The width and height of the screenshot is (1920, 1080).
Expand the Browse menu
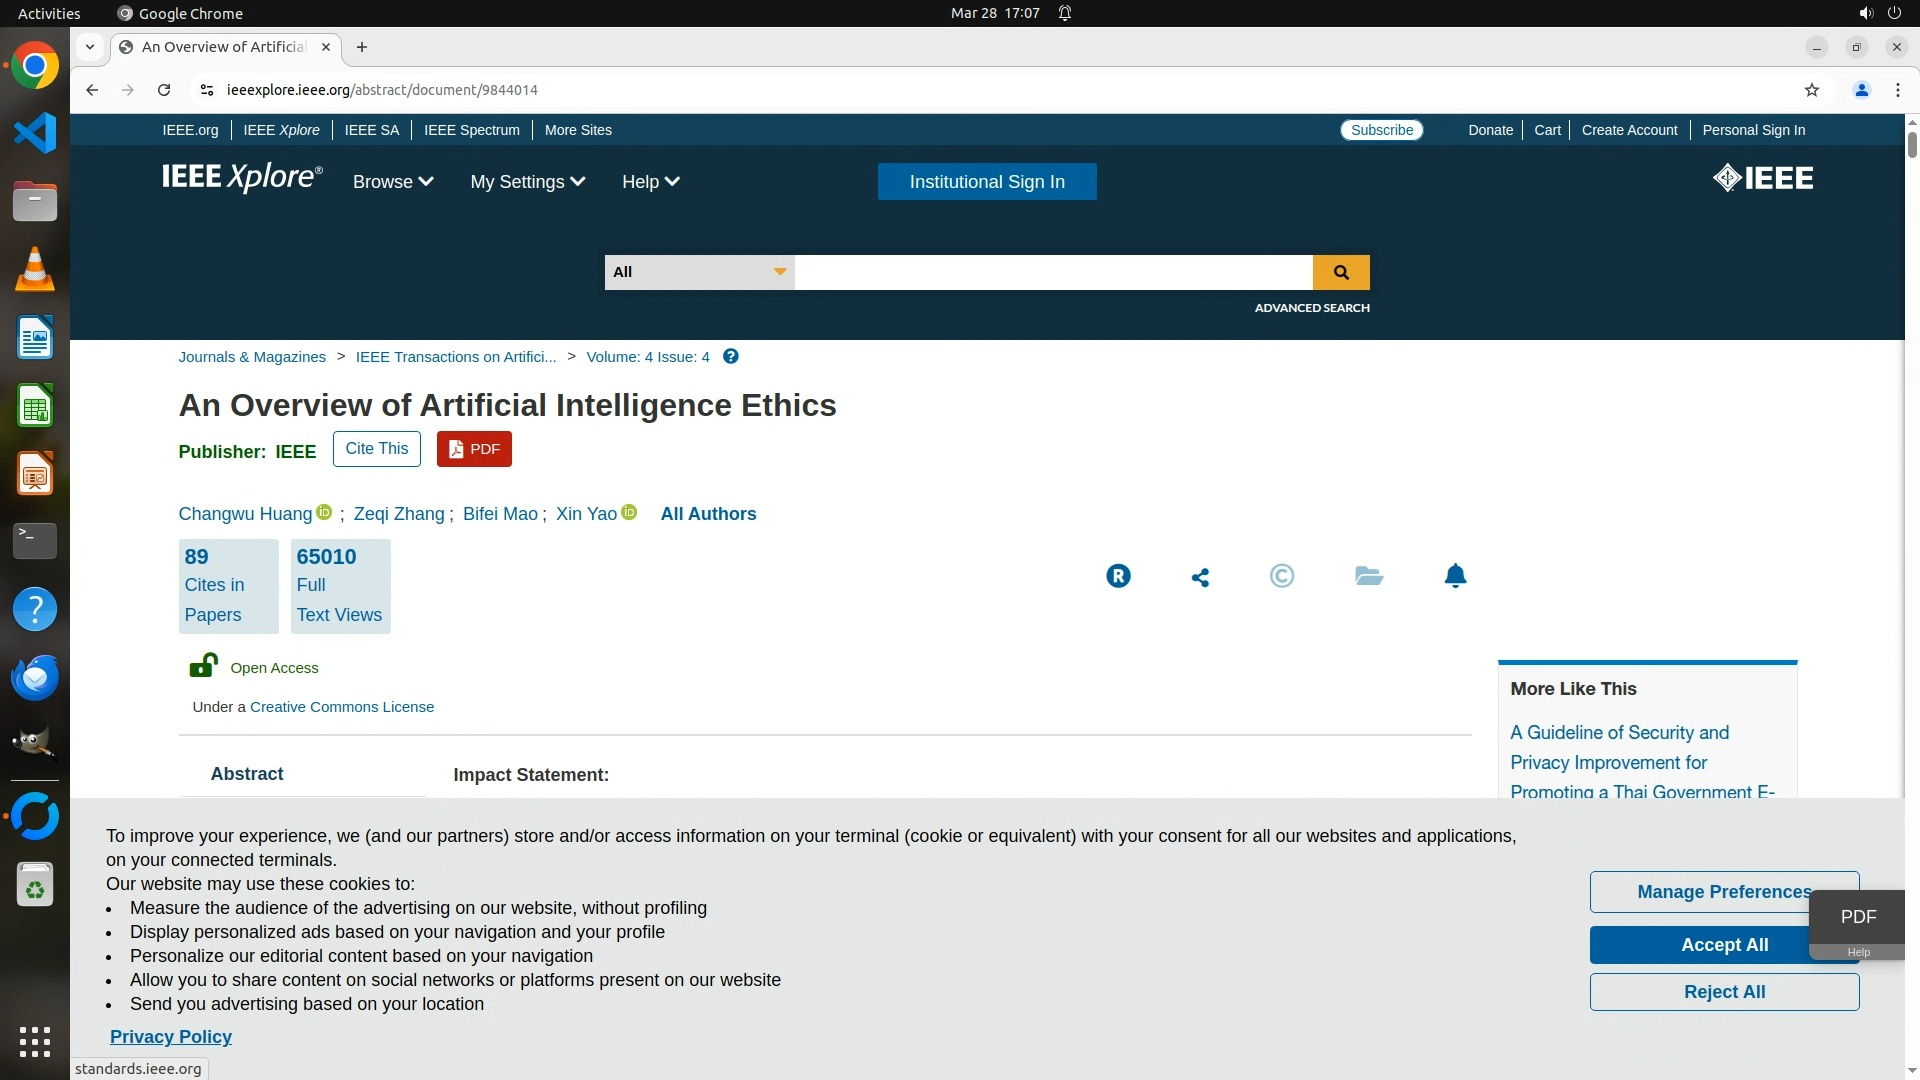click(392, 182)
